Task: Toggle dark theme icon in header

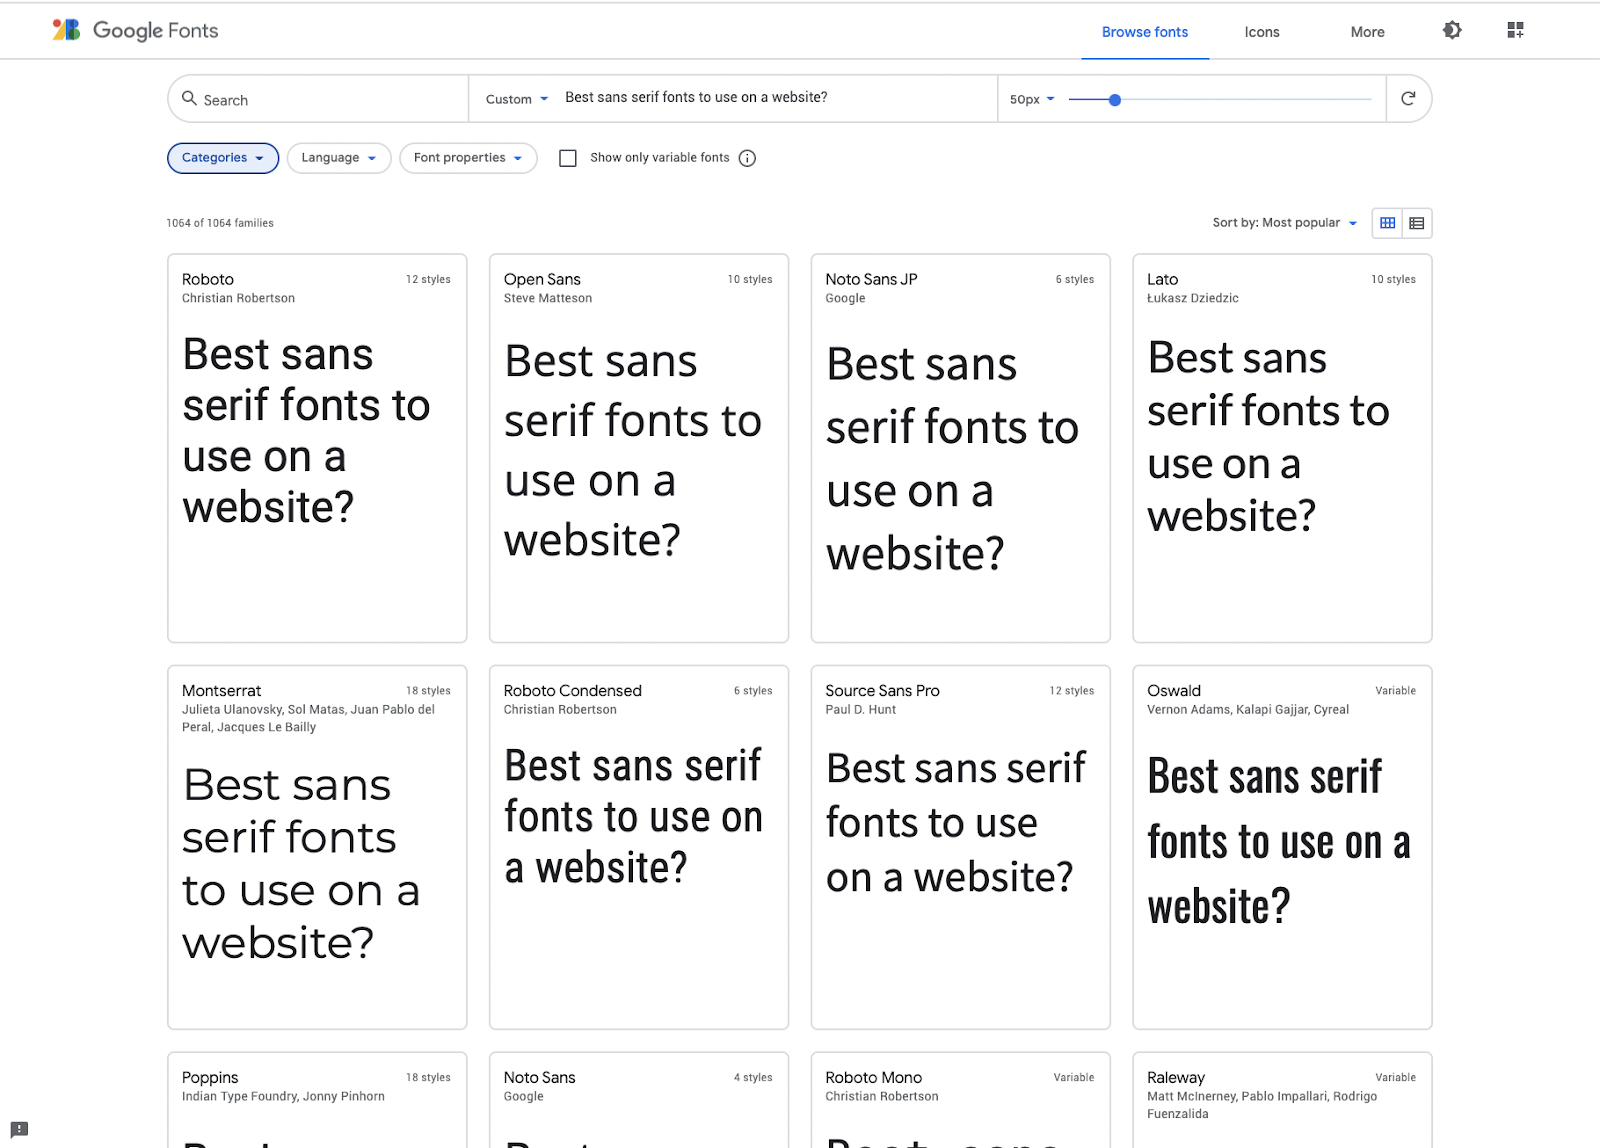Action: [1452, 30]
